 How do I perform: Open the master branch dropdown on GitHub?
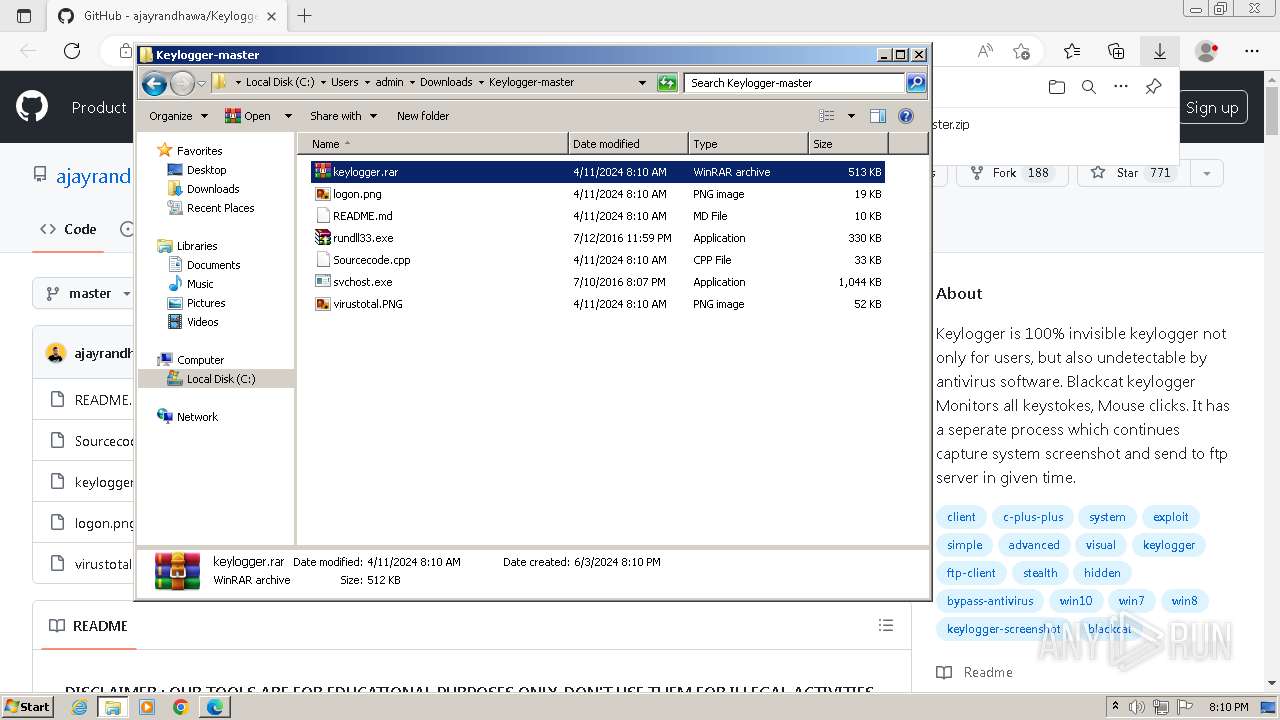click(x=90, y=294)
